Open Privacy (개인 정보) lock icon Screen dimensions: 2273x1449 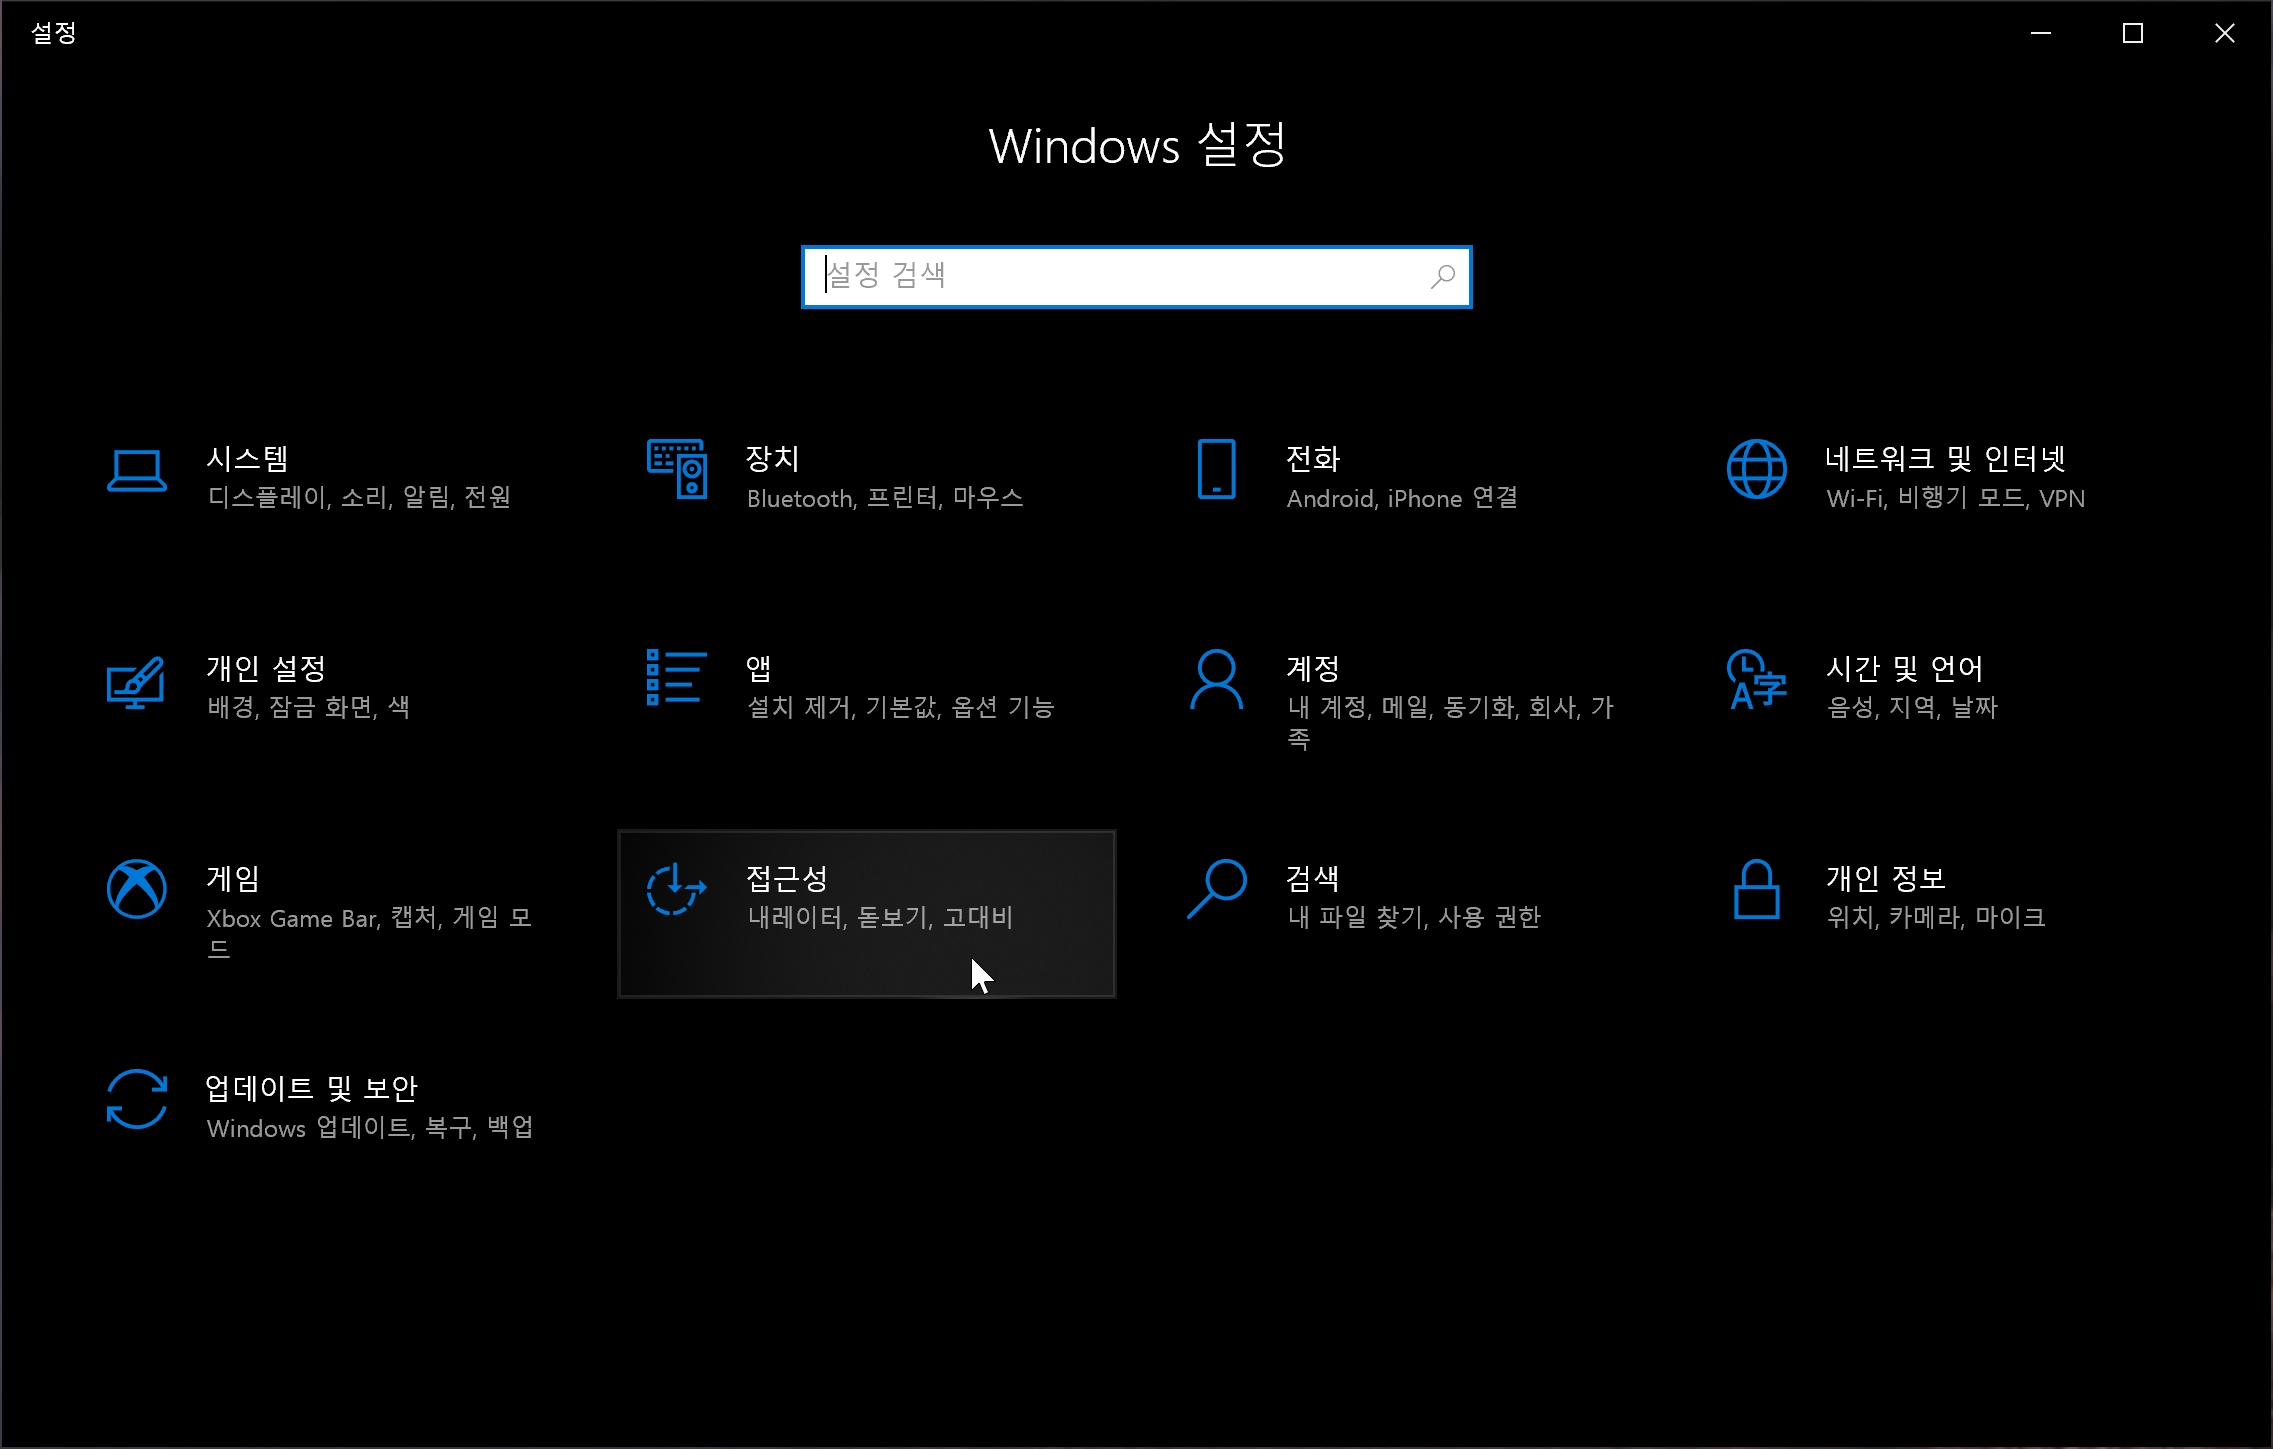click(x=1756, y=889)
